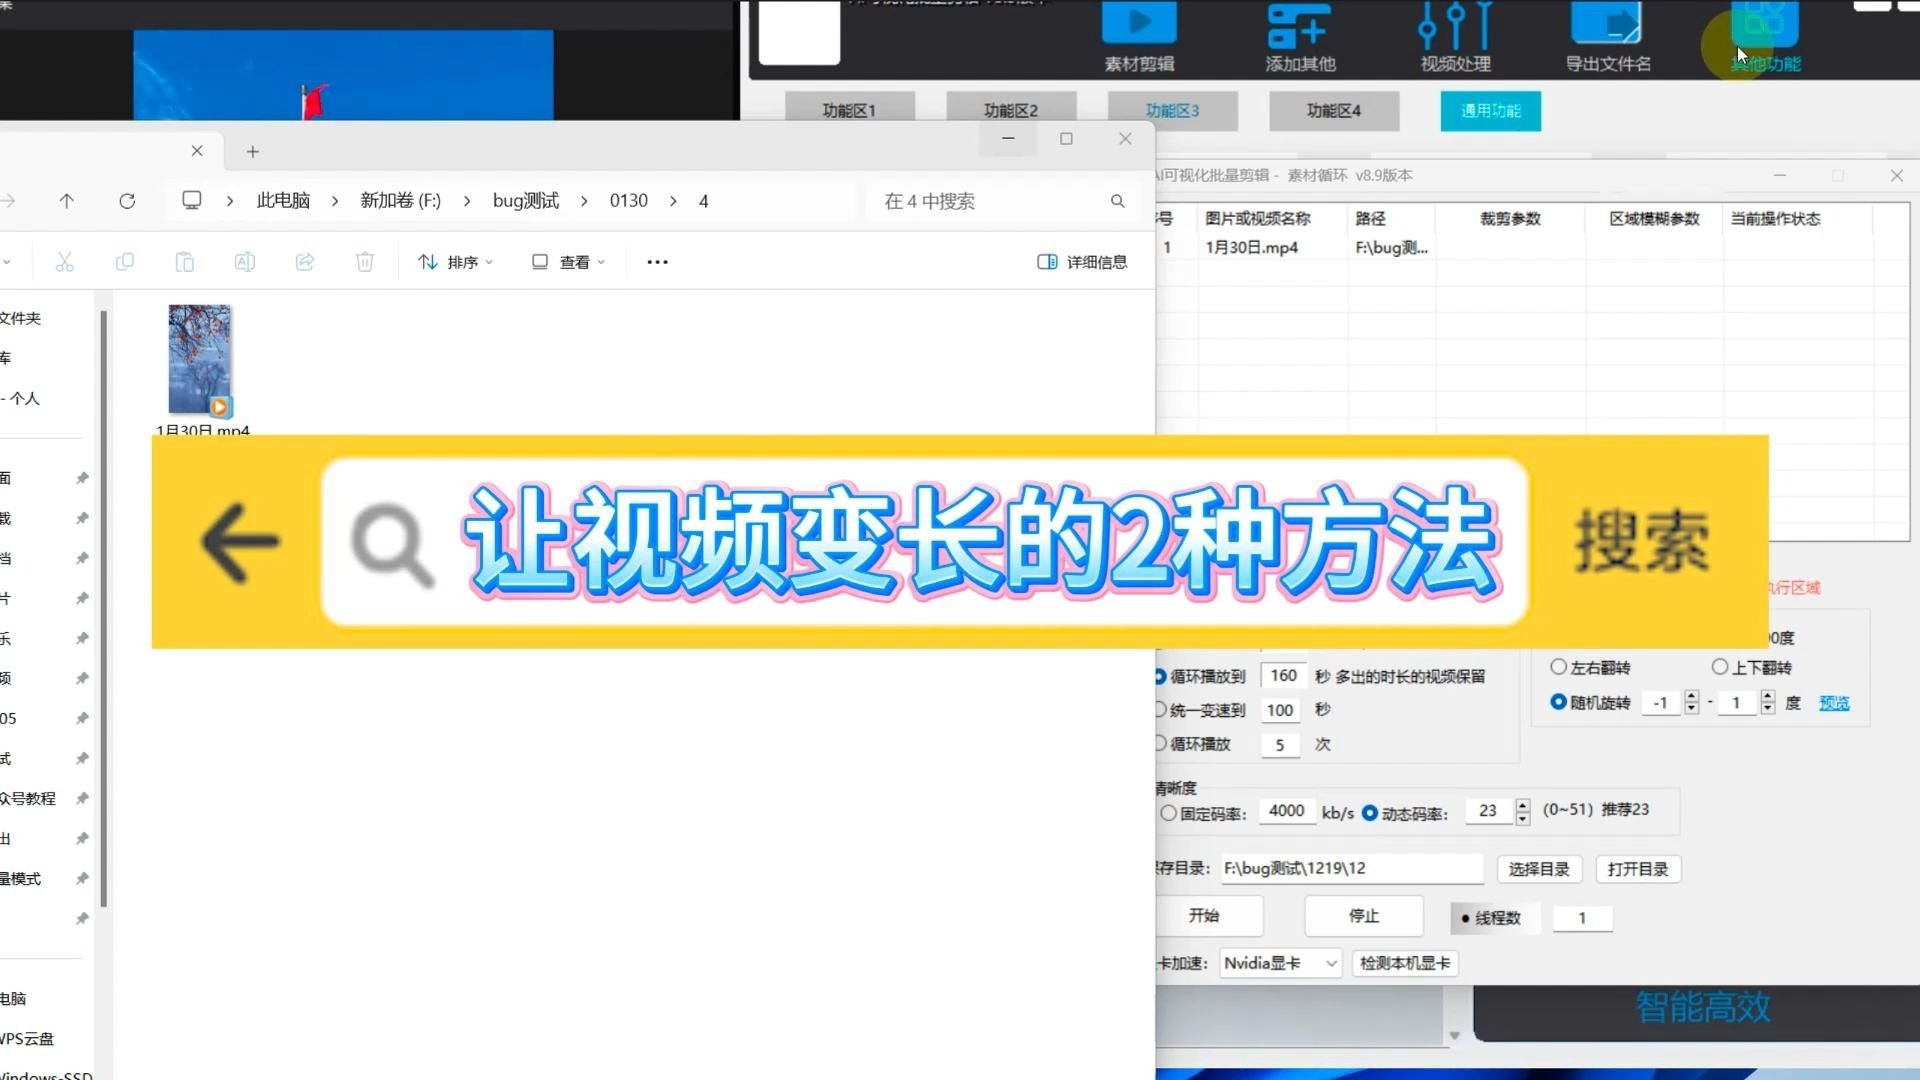Increment the dynamic bitrate value stepper
Screen dimensions: 1920x1080
click(1522, 805)
